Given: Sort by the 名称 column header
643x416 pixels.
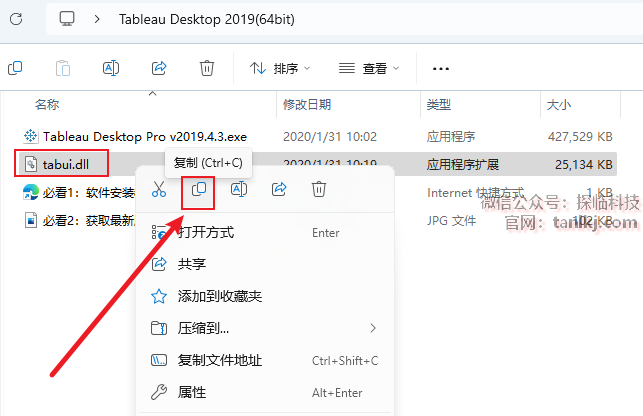Looking at the screenshot, I should pos(47,105).
